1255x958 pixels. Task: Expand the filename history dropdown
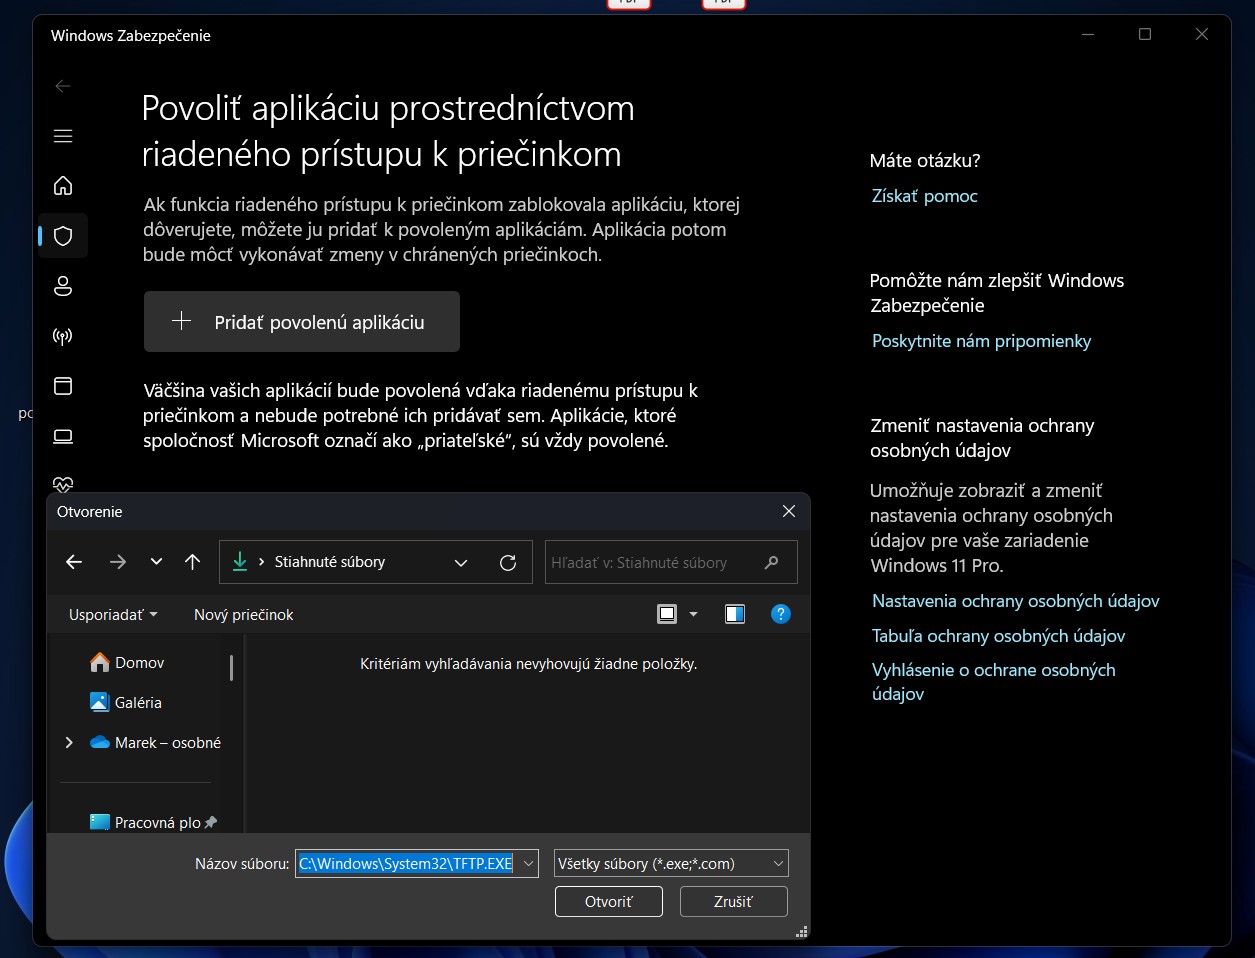point(529,863)
